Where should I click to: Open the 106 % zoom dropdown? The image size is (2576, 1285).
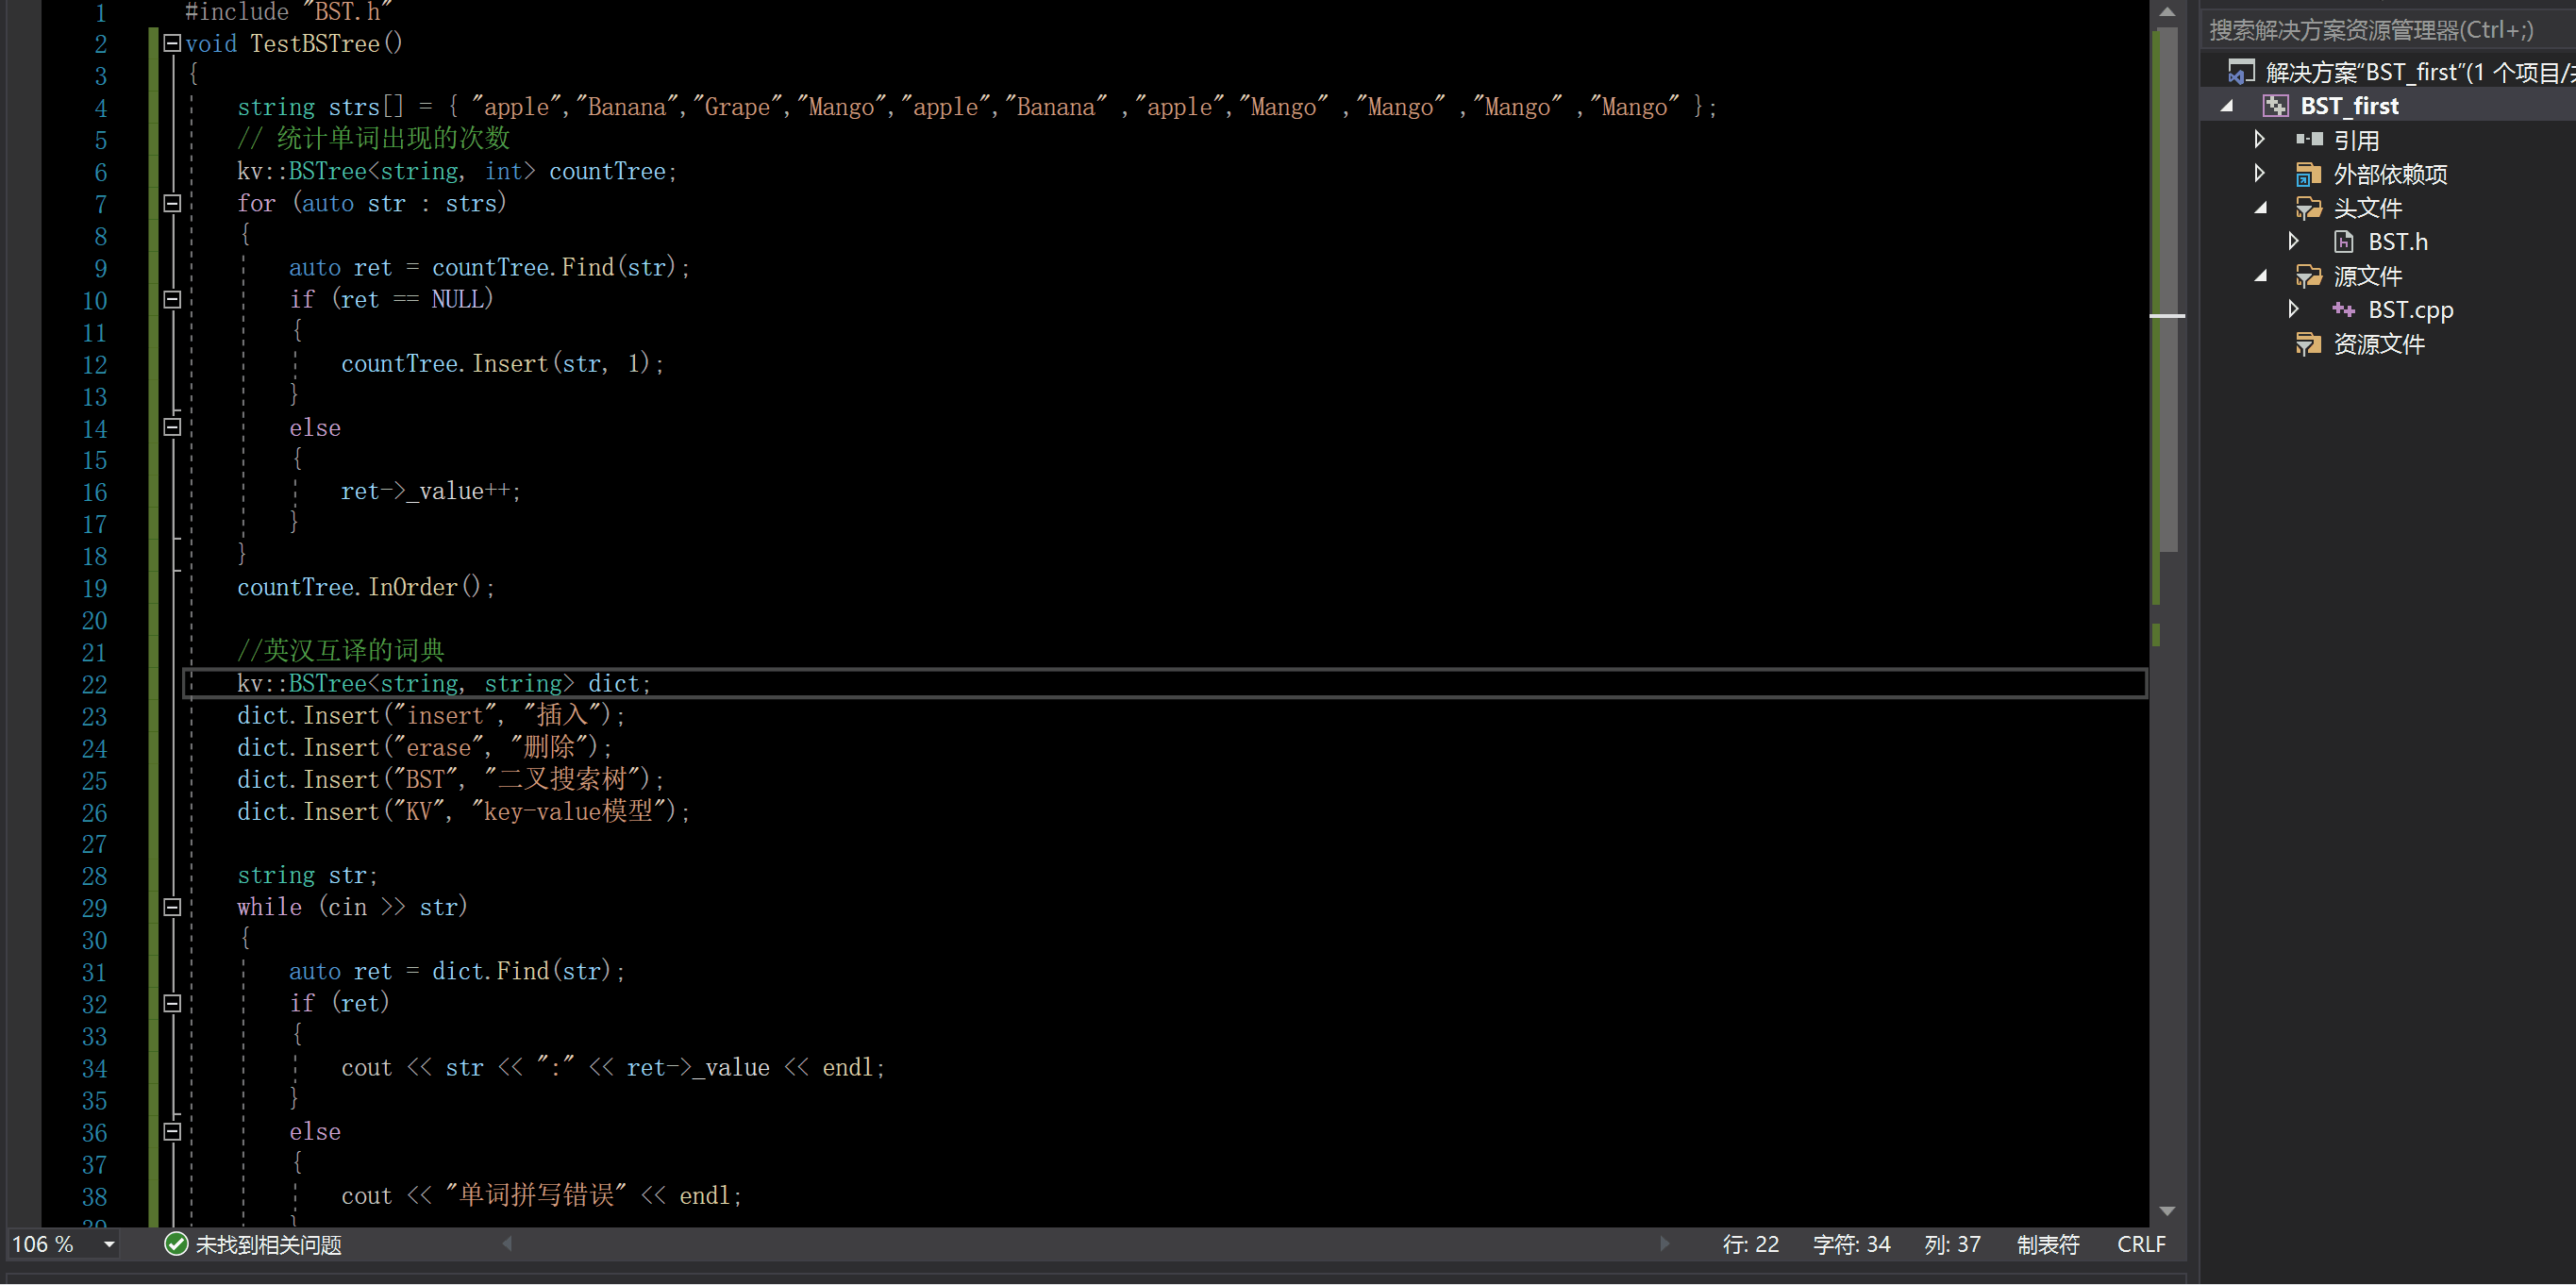point(109,1244)
